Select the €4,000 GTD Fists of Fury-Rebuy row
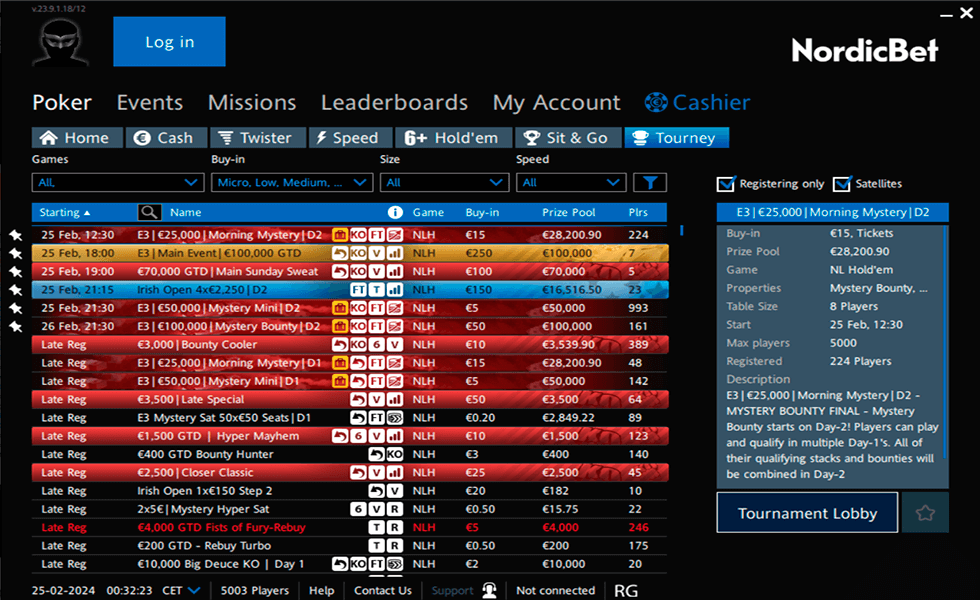This screenshot has height=600, width=980. pos(349,528)
